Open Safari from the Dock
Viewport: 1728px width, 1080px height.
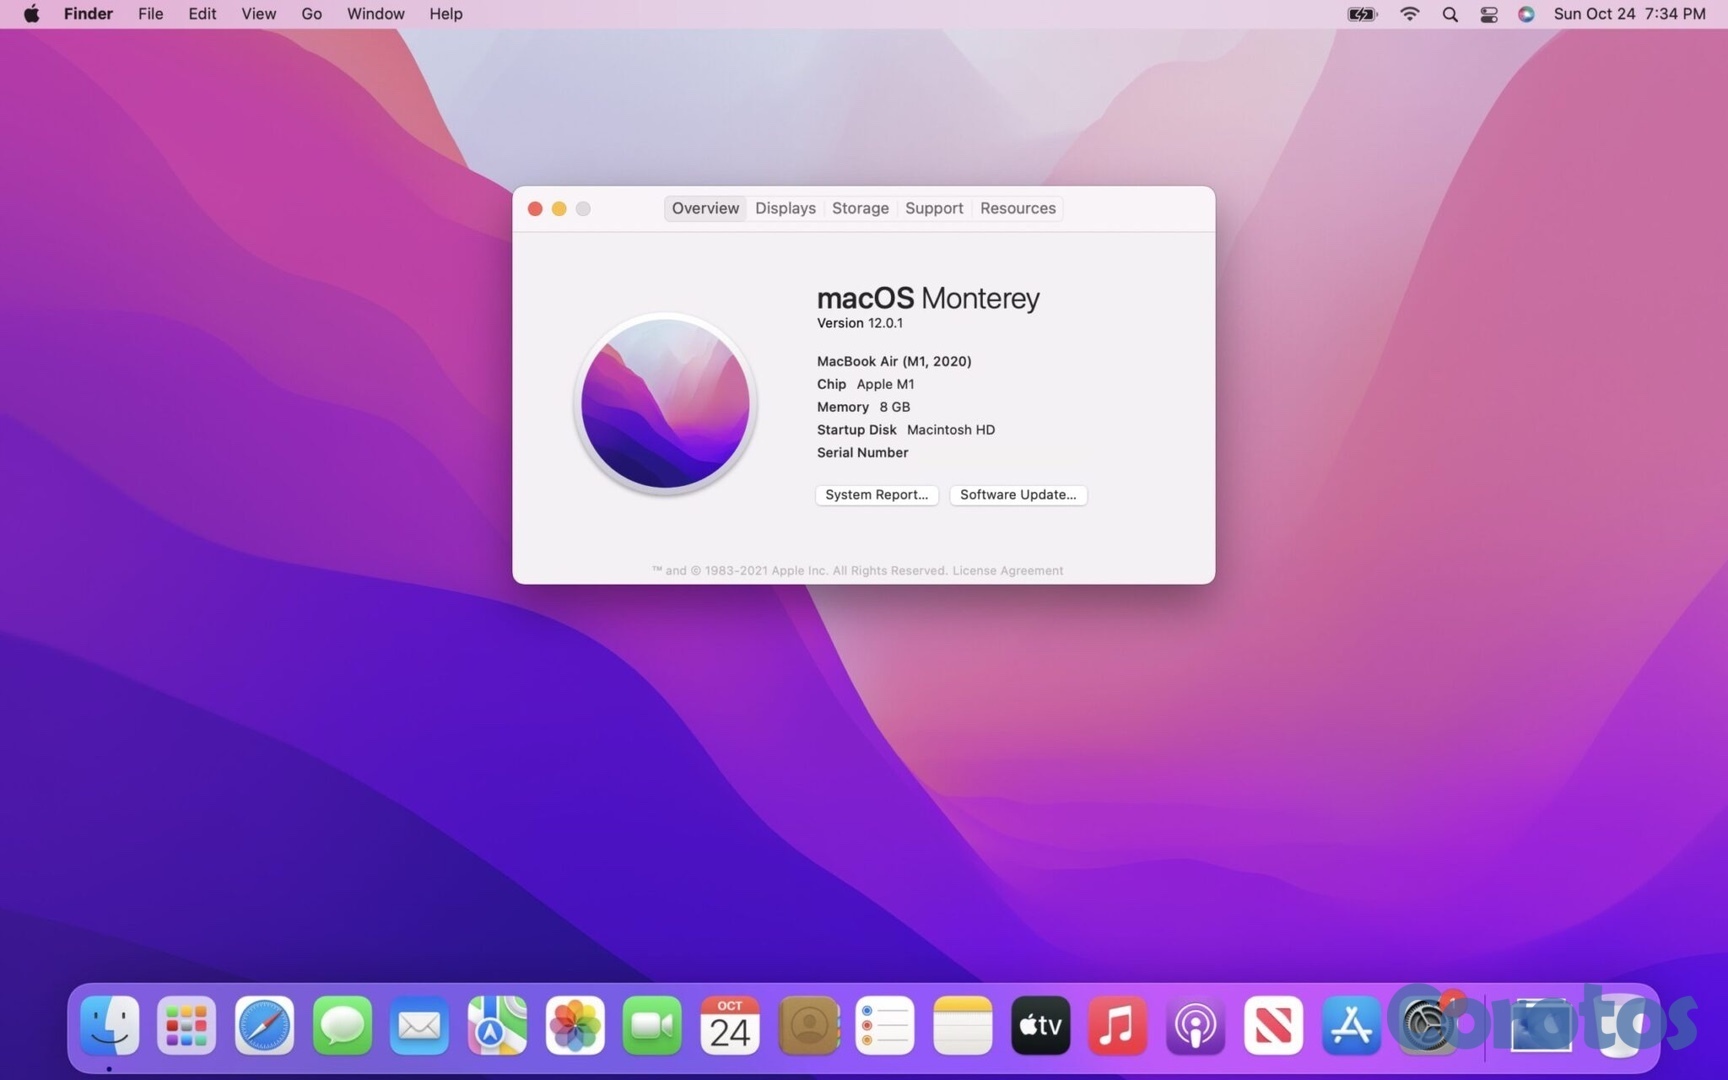point(263,1025)
